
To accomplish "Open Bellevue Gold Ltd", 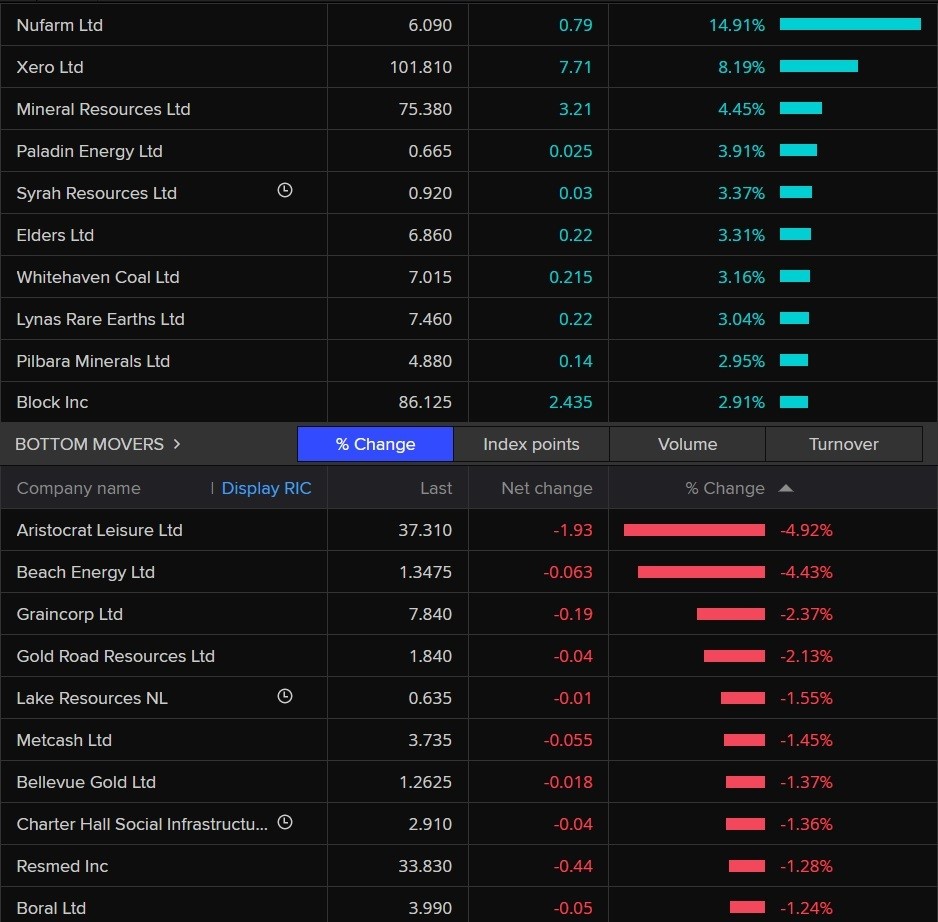I will pos(86,782).
